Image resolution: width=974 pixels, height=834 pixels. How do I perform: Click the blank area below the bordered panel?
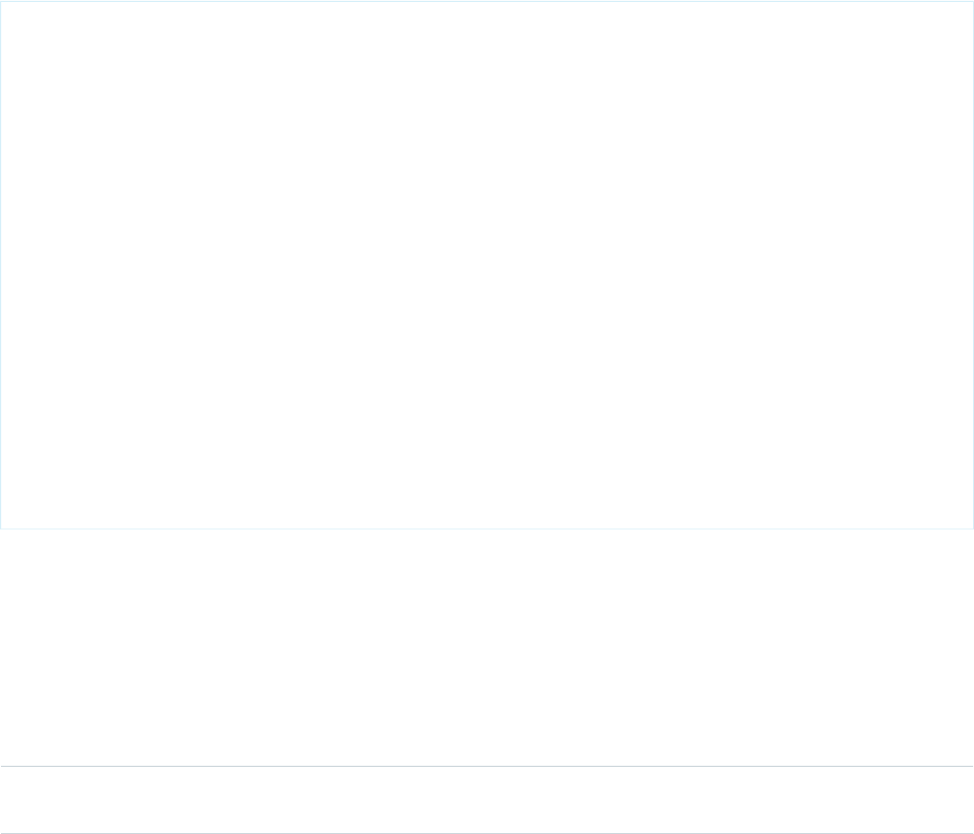(487, 645)
